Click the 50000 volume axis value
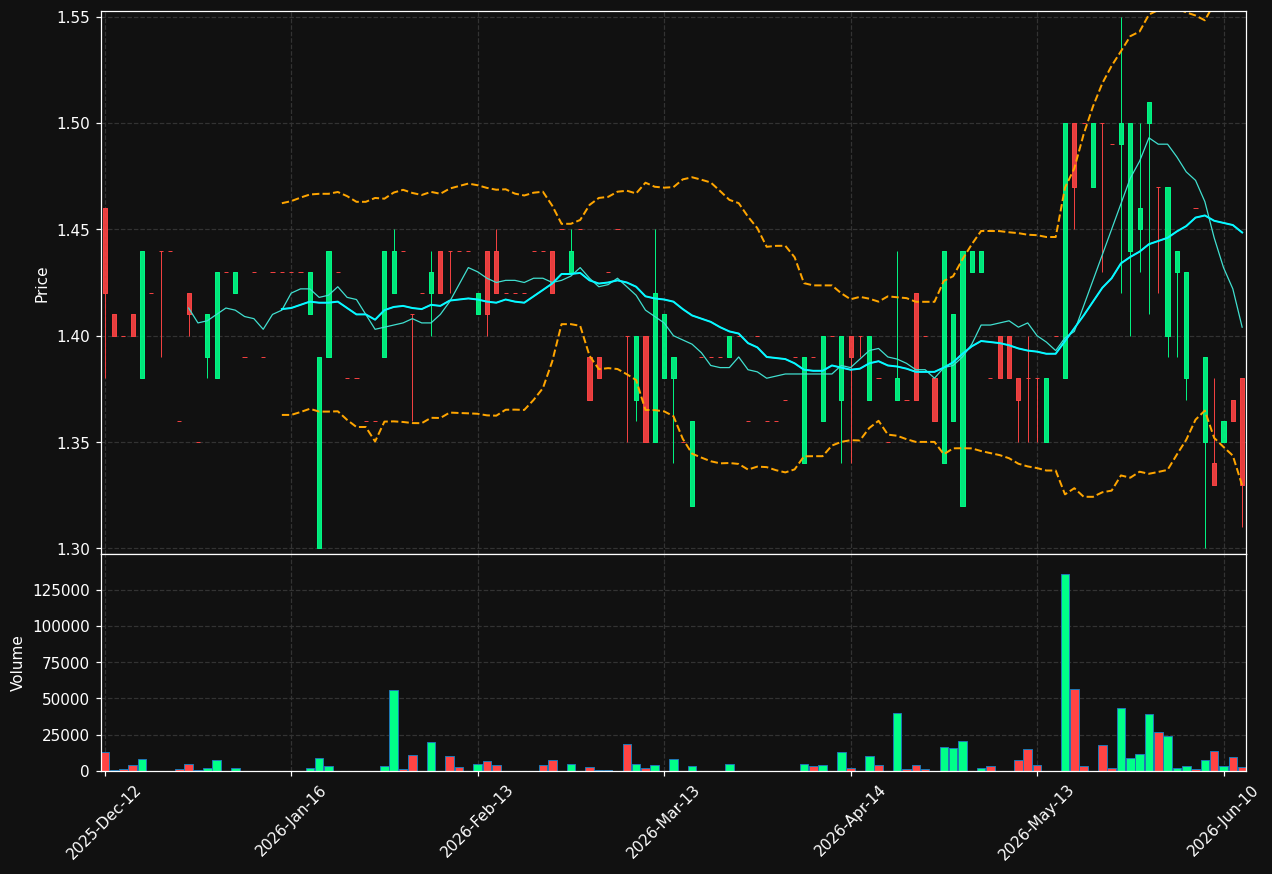This screenshot has width=1272, height=874. tap(66, 698)
